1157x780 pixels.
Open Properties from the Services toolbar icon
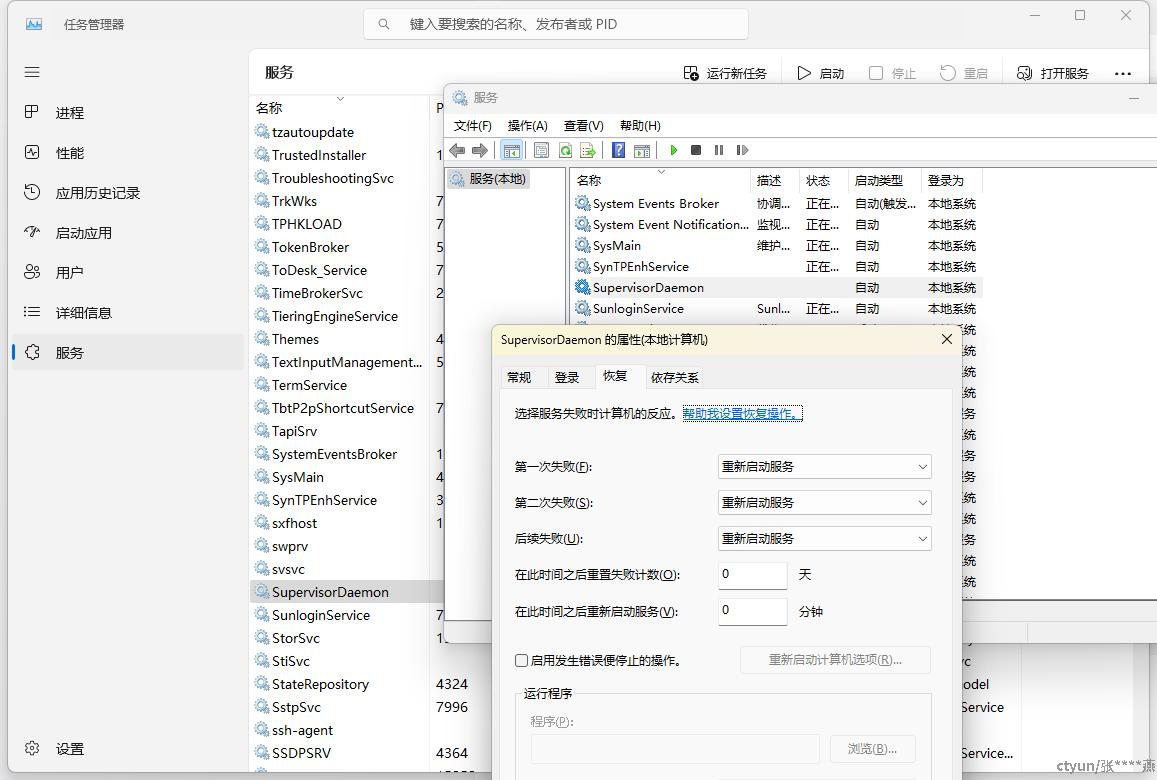pos(541,151)
